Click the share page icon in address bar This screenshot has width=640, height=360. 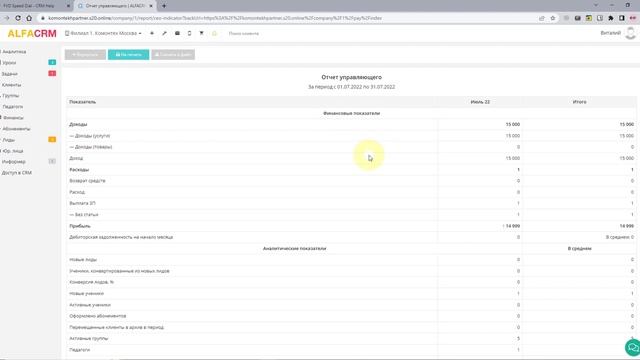542,18
